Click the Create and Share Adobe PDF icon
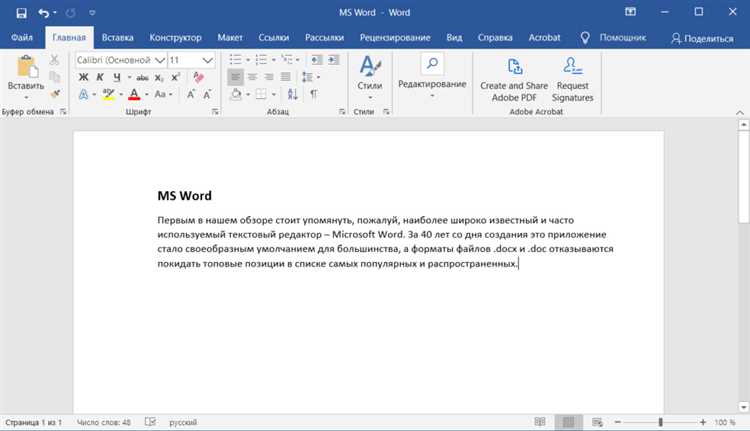Viewport: 750px width, 431px height. [514, 66]
